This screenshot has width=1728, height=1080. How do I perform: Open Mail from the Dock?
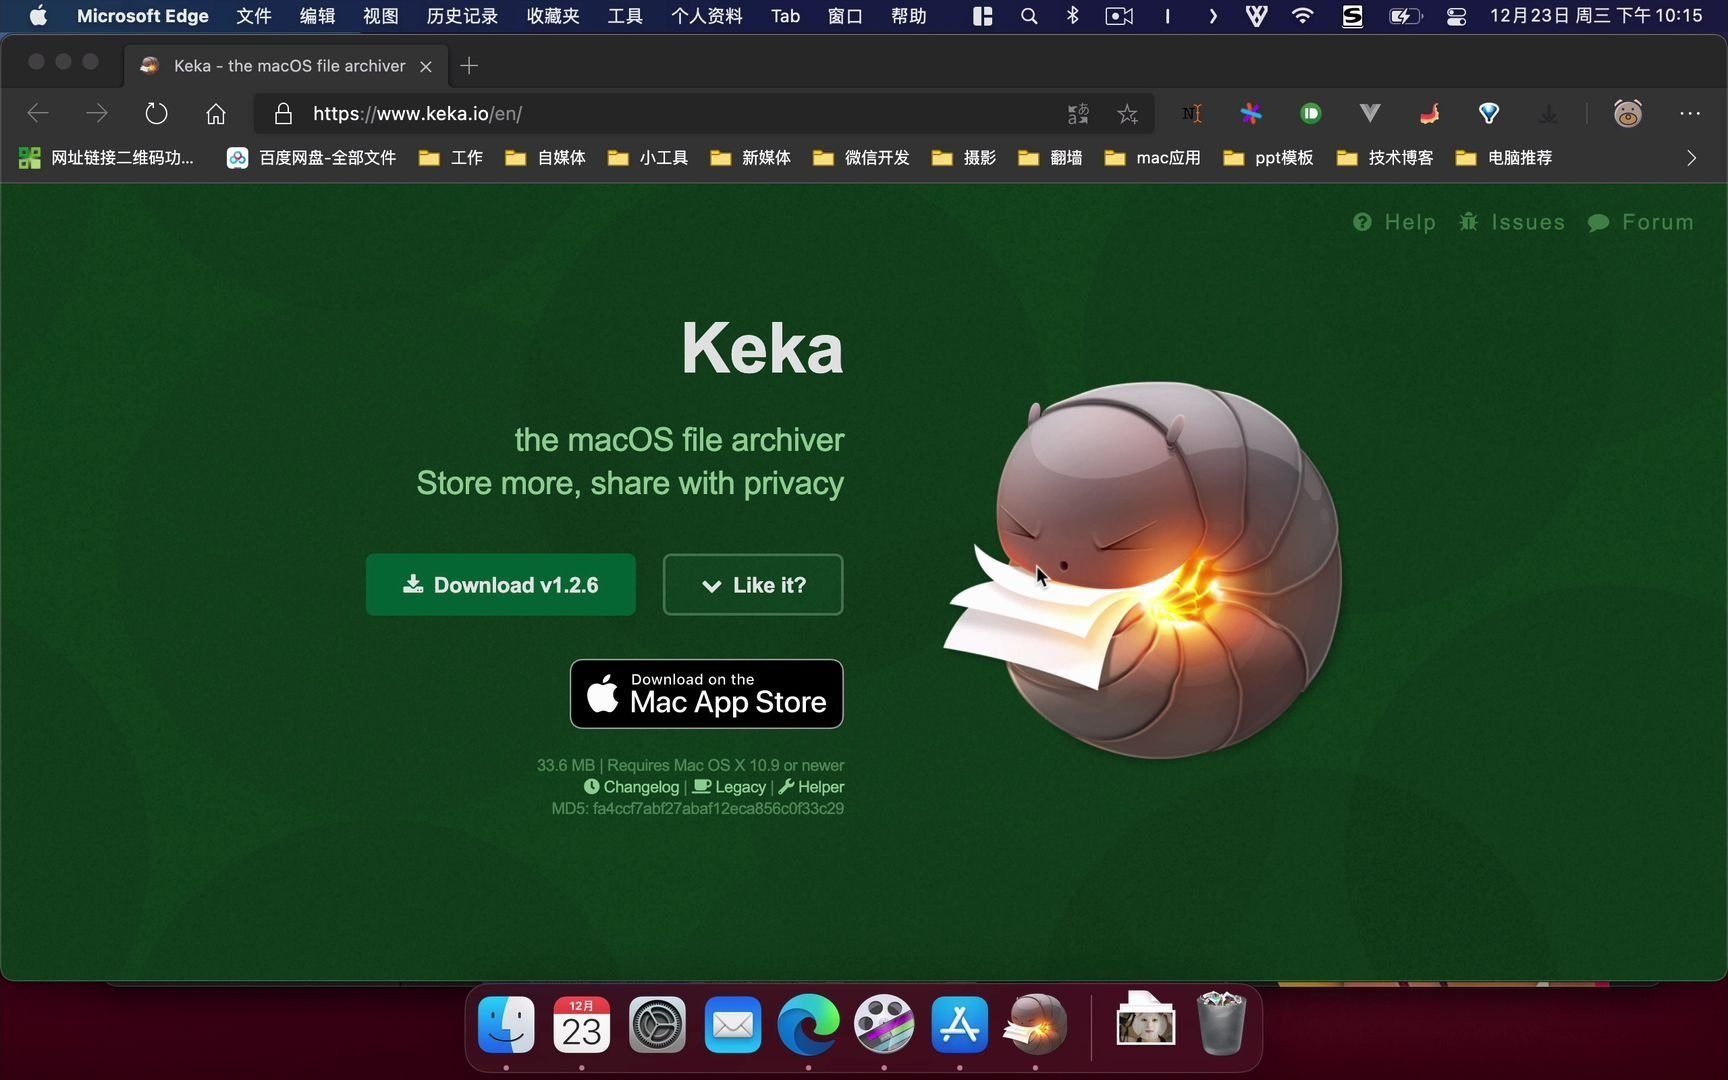733,1025
